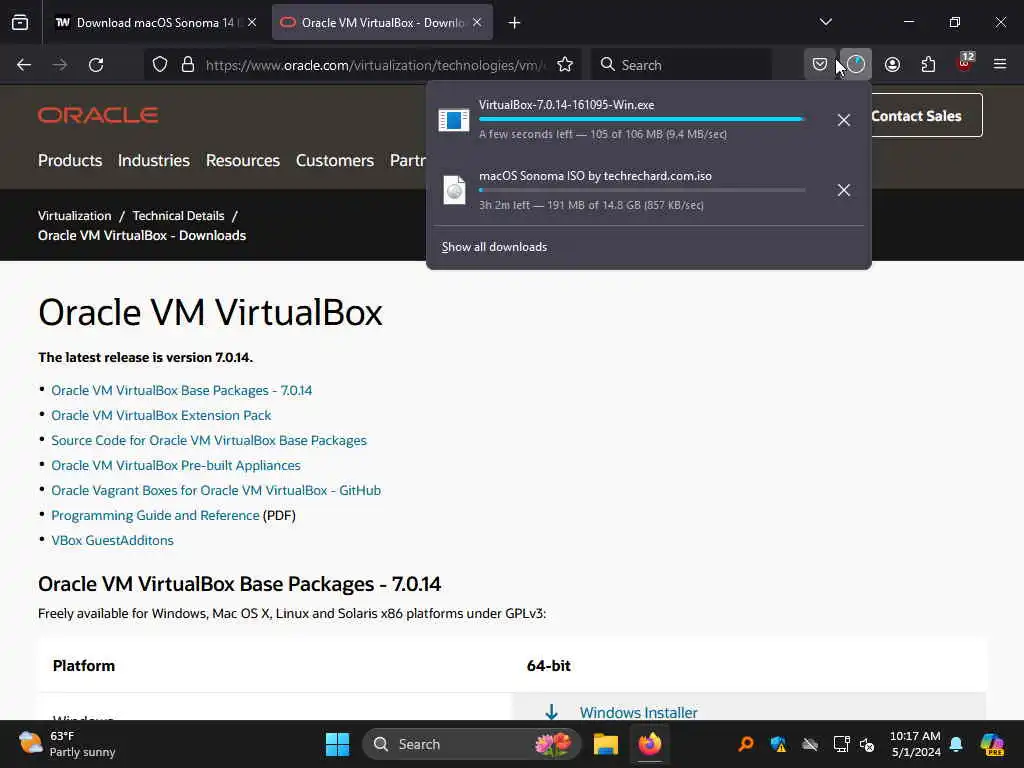The image size is (1024, 768).
Task: Open Copilot preview icon in taskbar
Action: pos(992,744)
